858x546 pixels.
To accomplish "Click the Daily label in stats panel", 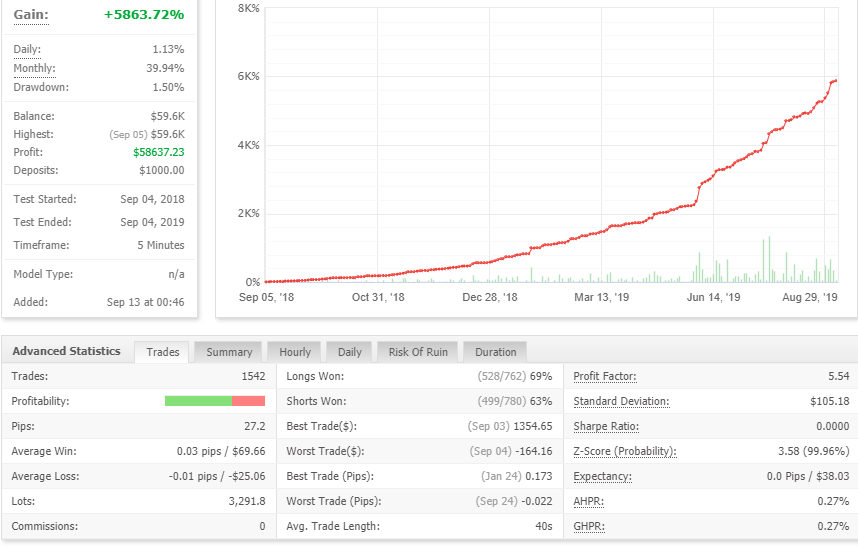I will [27, 49].
